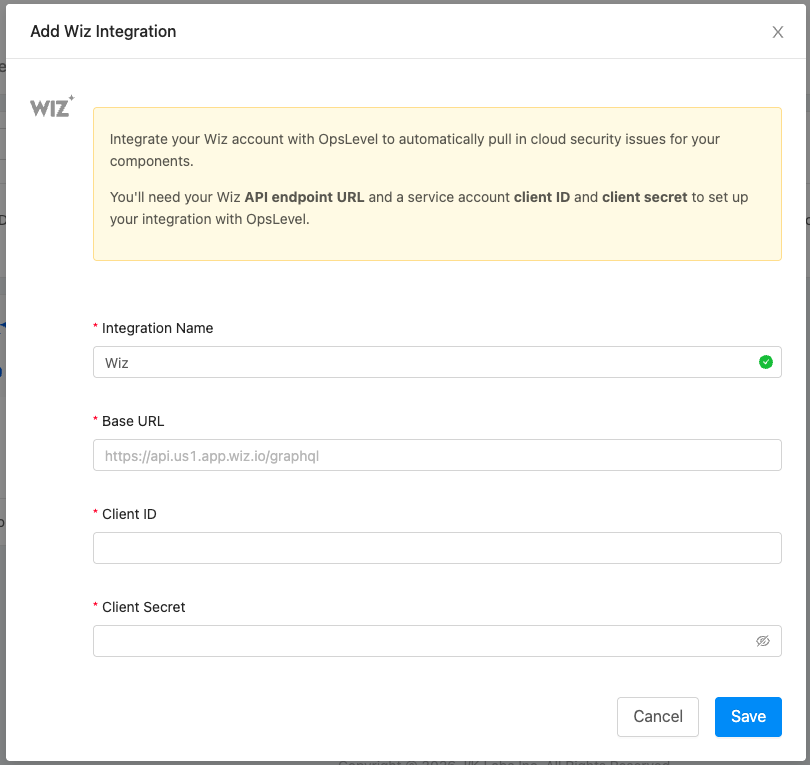Click the Client Secret input field
This screenshot has width=810, height=765.
(x=437, y=641)
